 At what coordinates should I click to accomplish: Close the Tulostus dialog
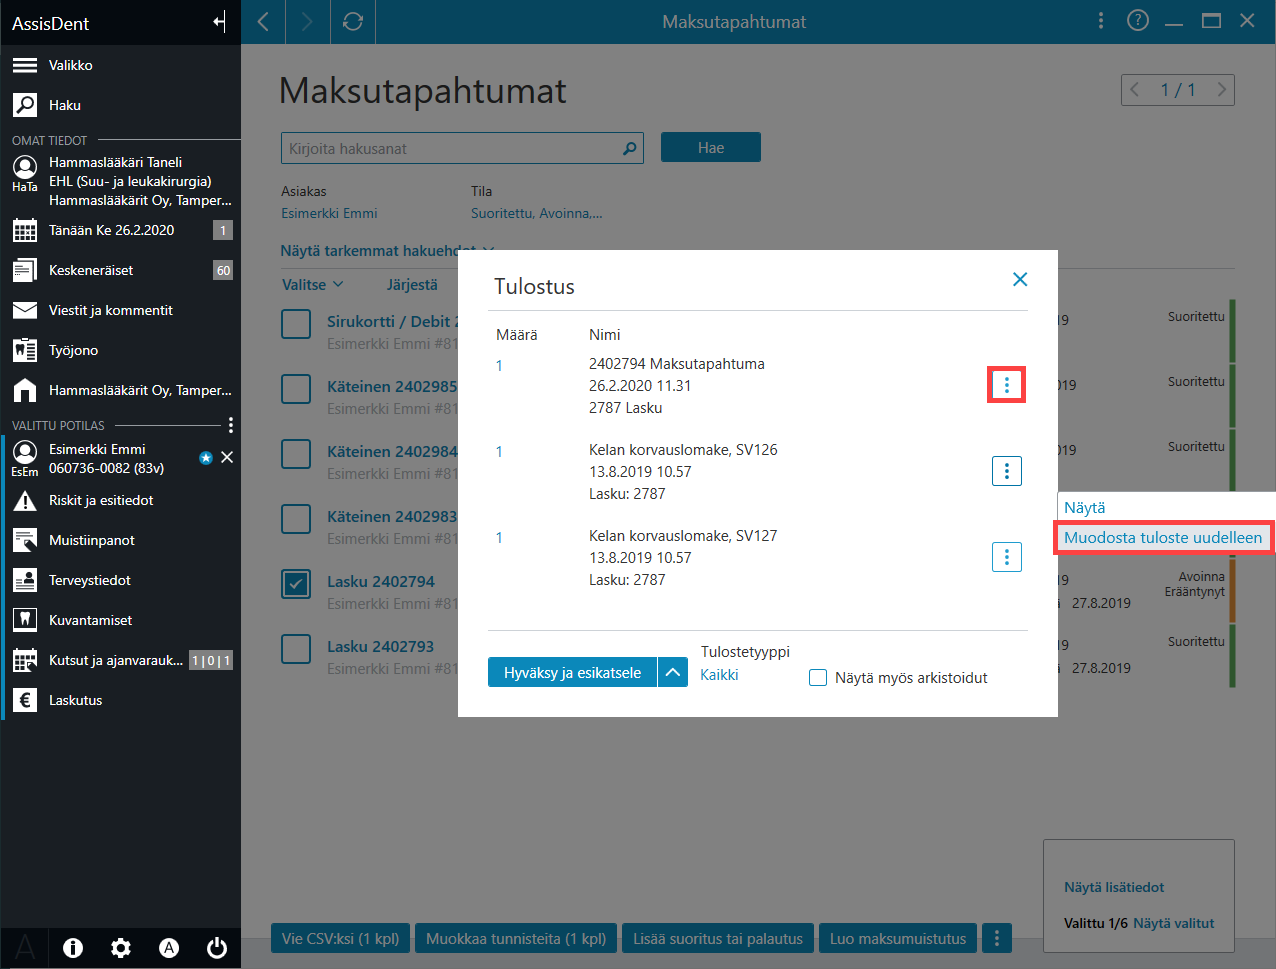pyautogui.click(x=1020, y=279)
